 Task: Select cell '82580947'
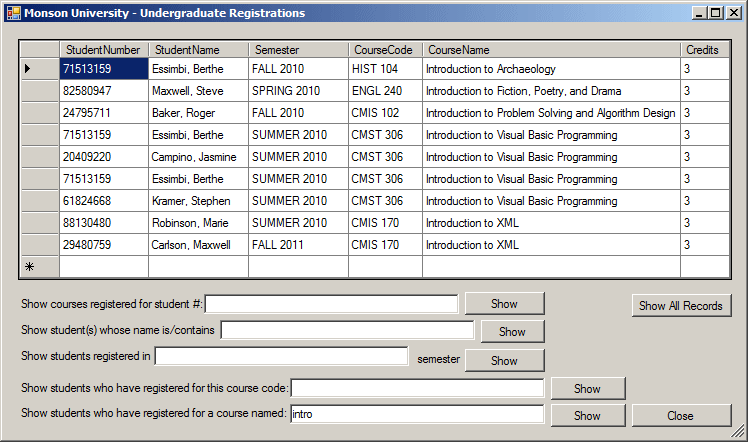tap(104, 91)
